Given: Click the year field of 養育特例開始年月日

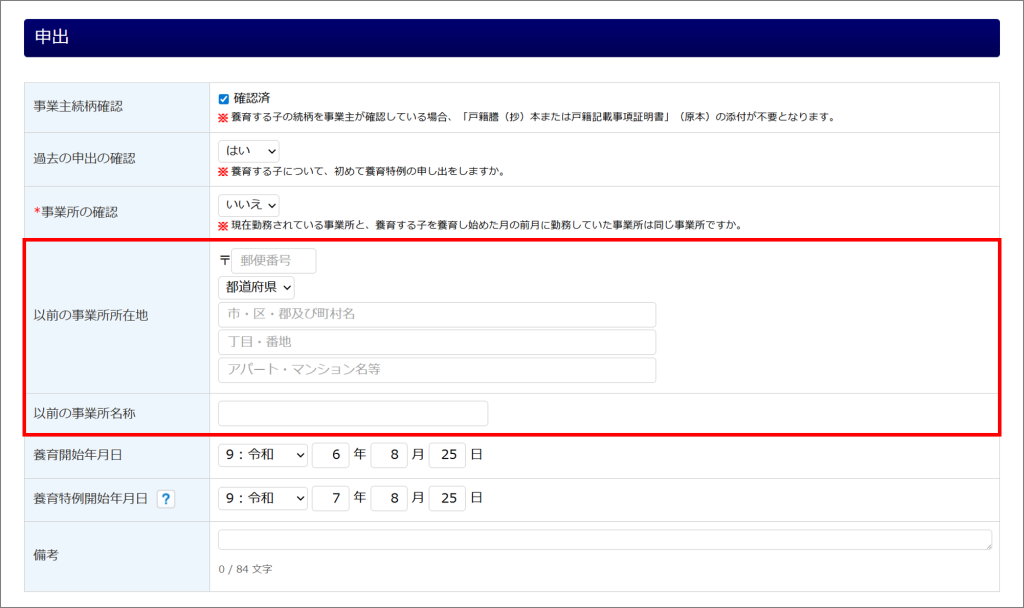Looking at the screenshot, I should click(x=330, y=498).
